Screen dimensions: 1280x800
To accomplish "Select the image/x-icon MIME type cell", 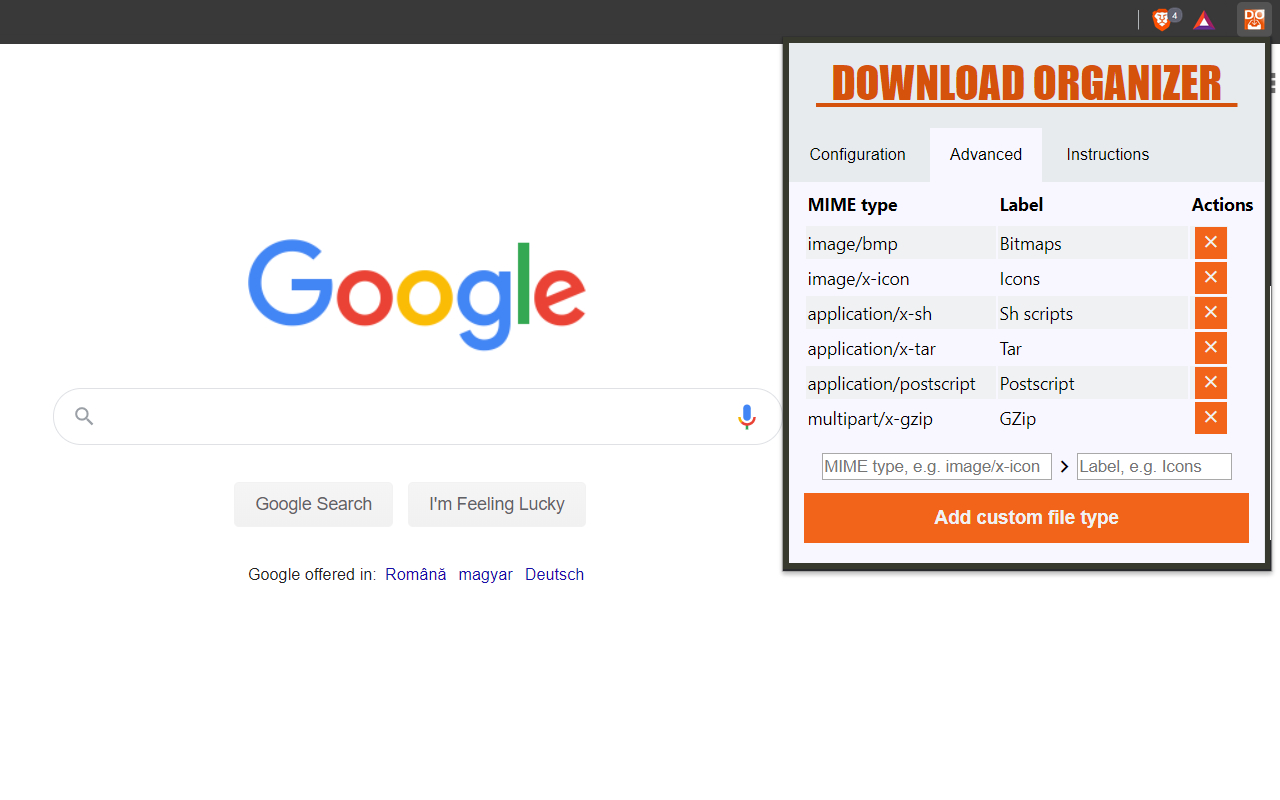I will (900, 278).
